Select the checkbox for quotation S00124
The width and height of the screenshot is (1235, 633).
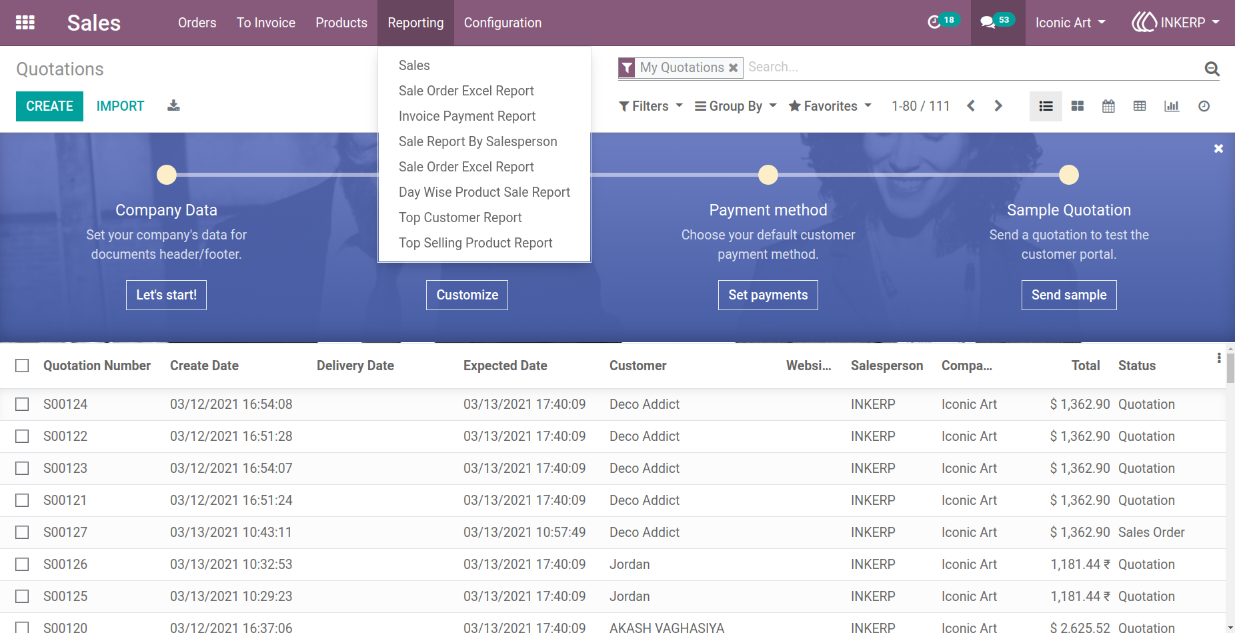[22, 405]
